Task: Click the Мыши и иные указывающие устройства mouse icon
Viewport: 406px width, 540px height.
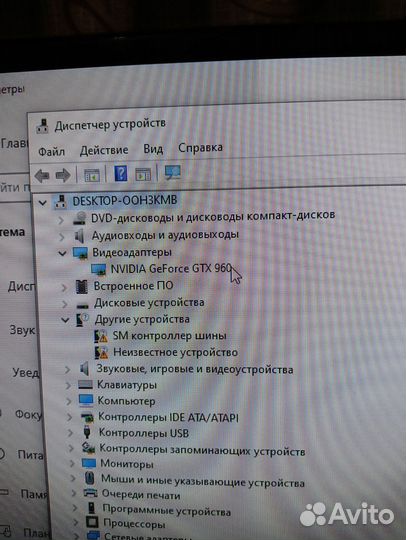Action: (90, 478)
